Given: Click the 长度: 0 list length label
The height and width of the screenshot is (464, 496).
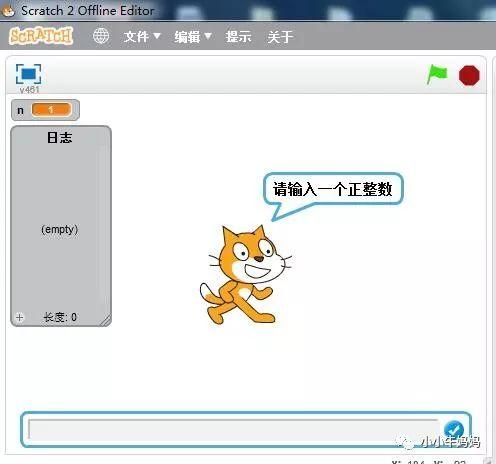Looking at the screenshot, I should click(x=60, y=317).
